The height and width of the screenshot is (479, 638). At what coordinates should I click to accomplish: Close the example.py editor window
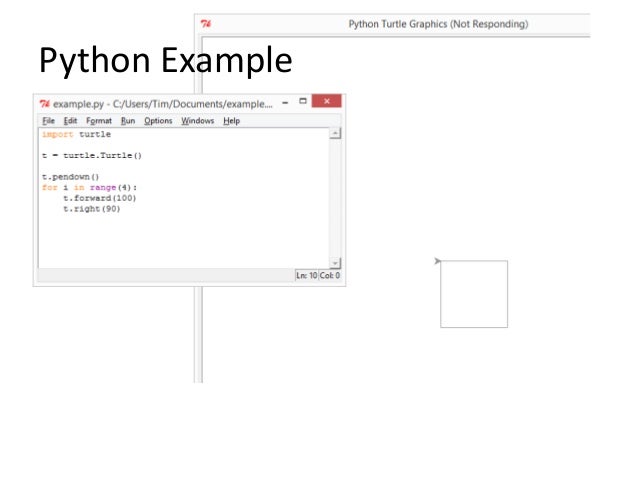[326, 101]
